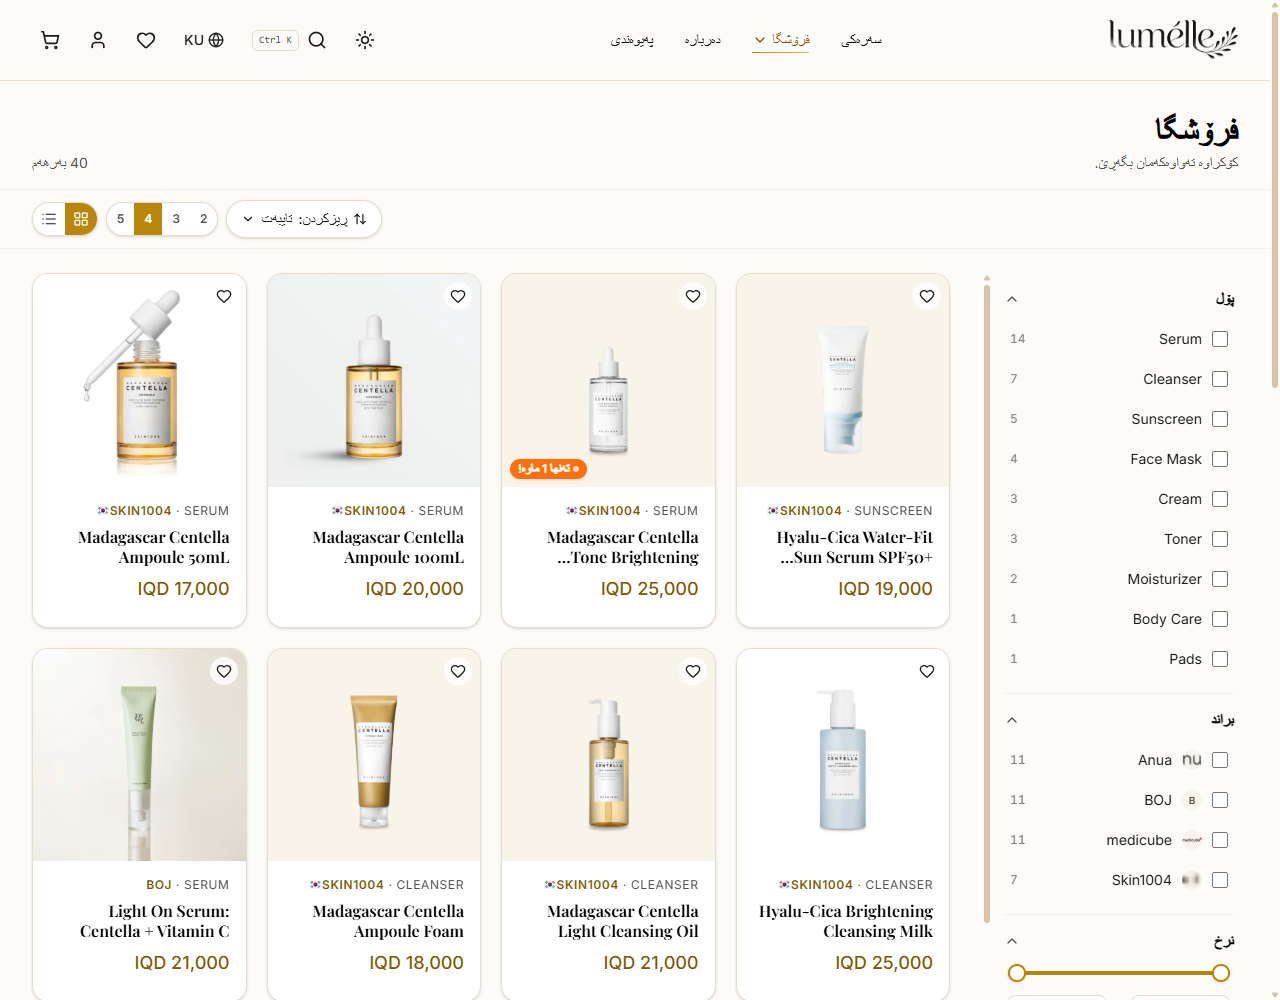Select 3 columns grid option
The height and width of the screenshot is (1000, 1280).
pyautogui.click(x=176, y=219)
